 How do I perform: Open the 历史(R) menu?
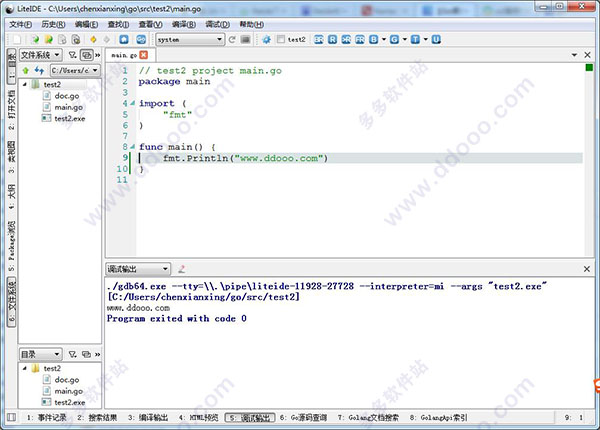(x=53, y=24)
